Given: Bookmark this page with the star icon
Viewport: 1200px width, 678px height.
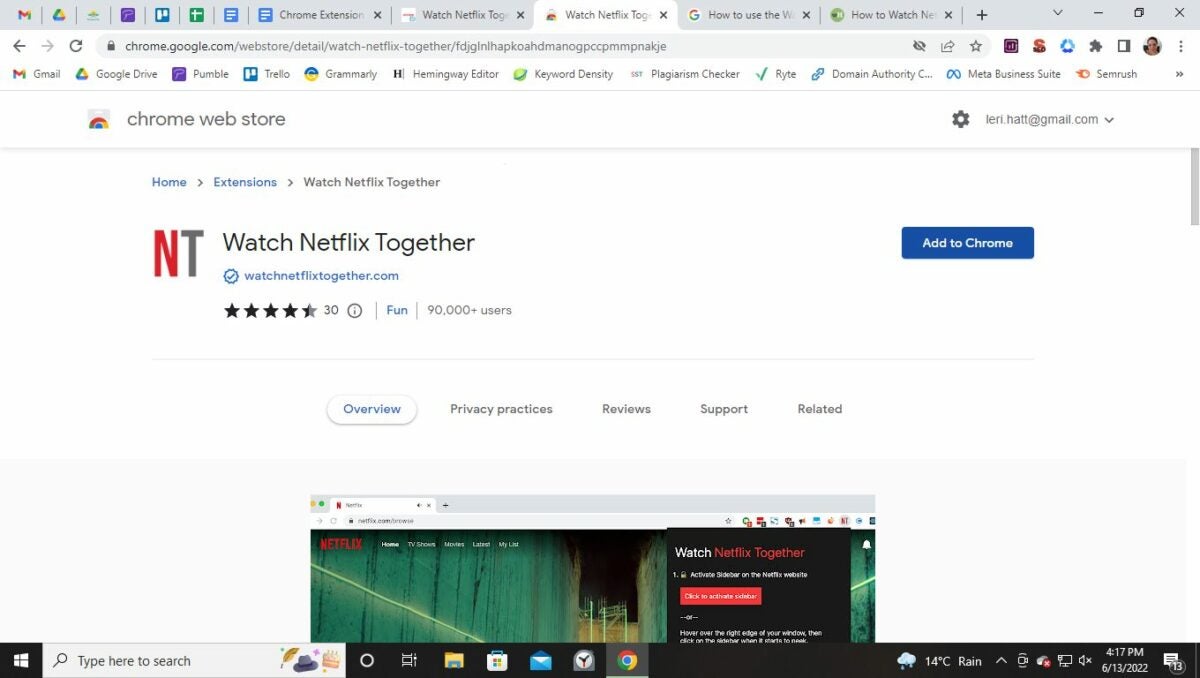Looking at the screenshot, I should (975, 46).
